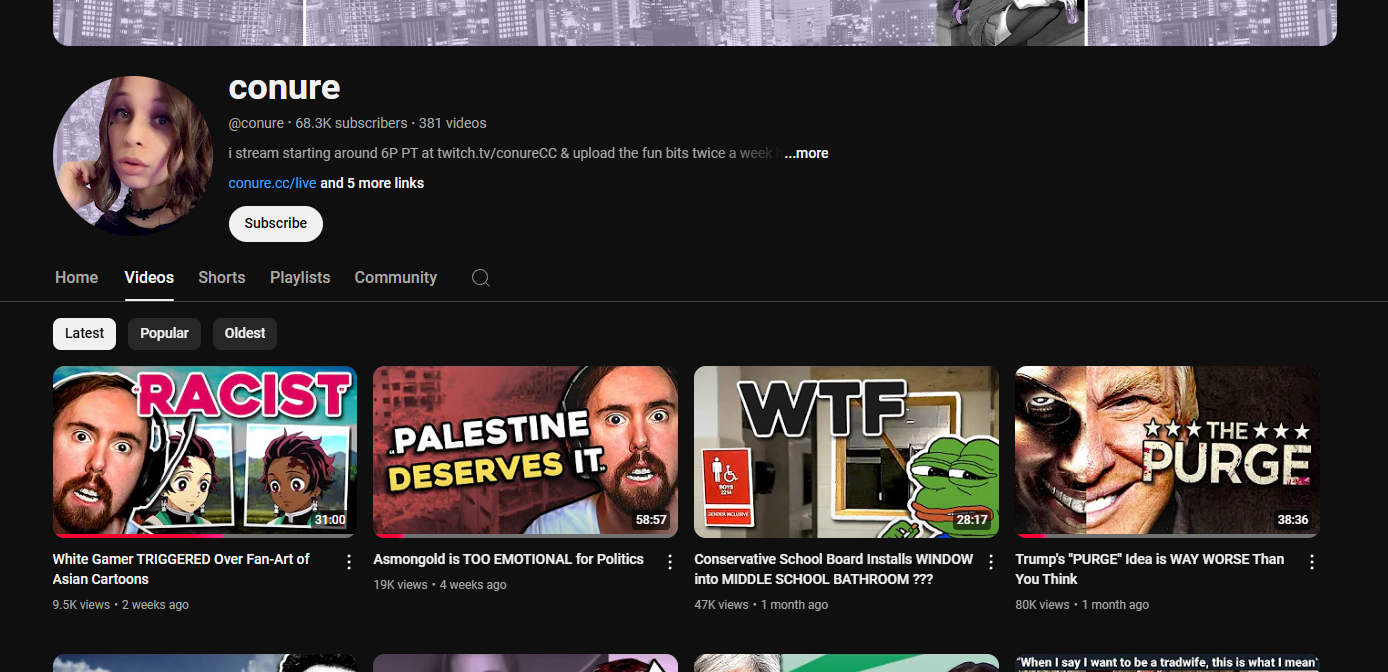Open the WTF school bathroom video thumbnail

(x=846, y=451)
